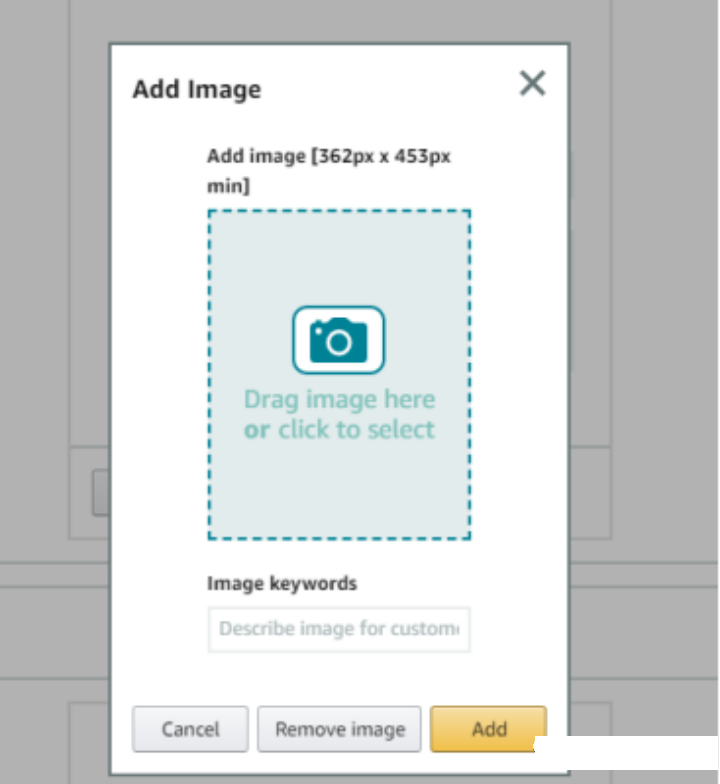Click the bold "or" word in upload prompt
The width and height of the screenshot is (720, 784).
click(257, 431)
